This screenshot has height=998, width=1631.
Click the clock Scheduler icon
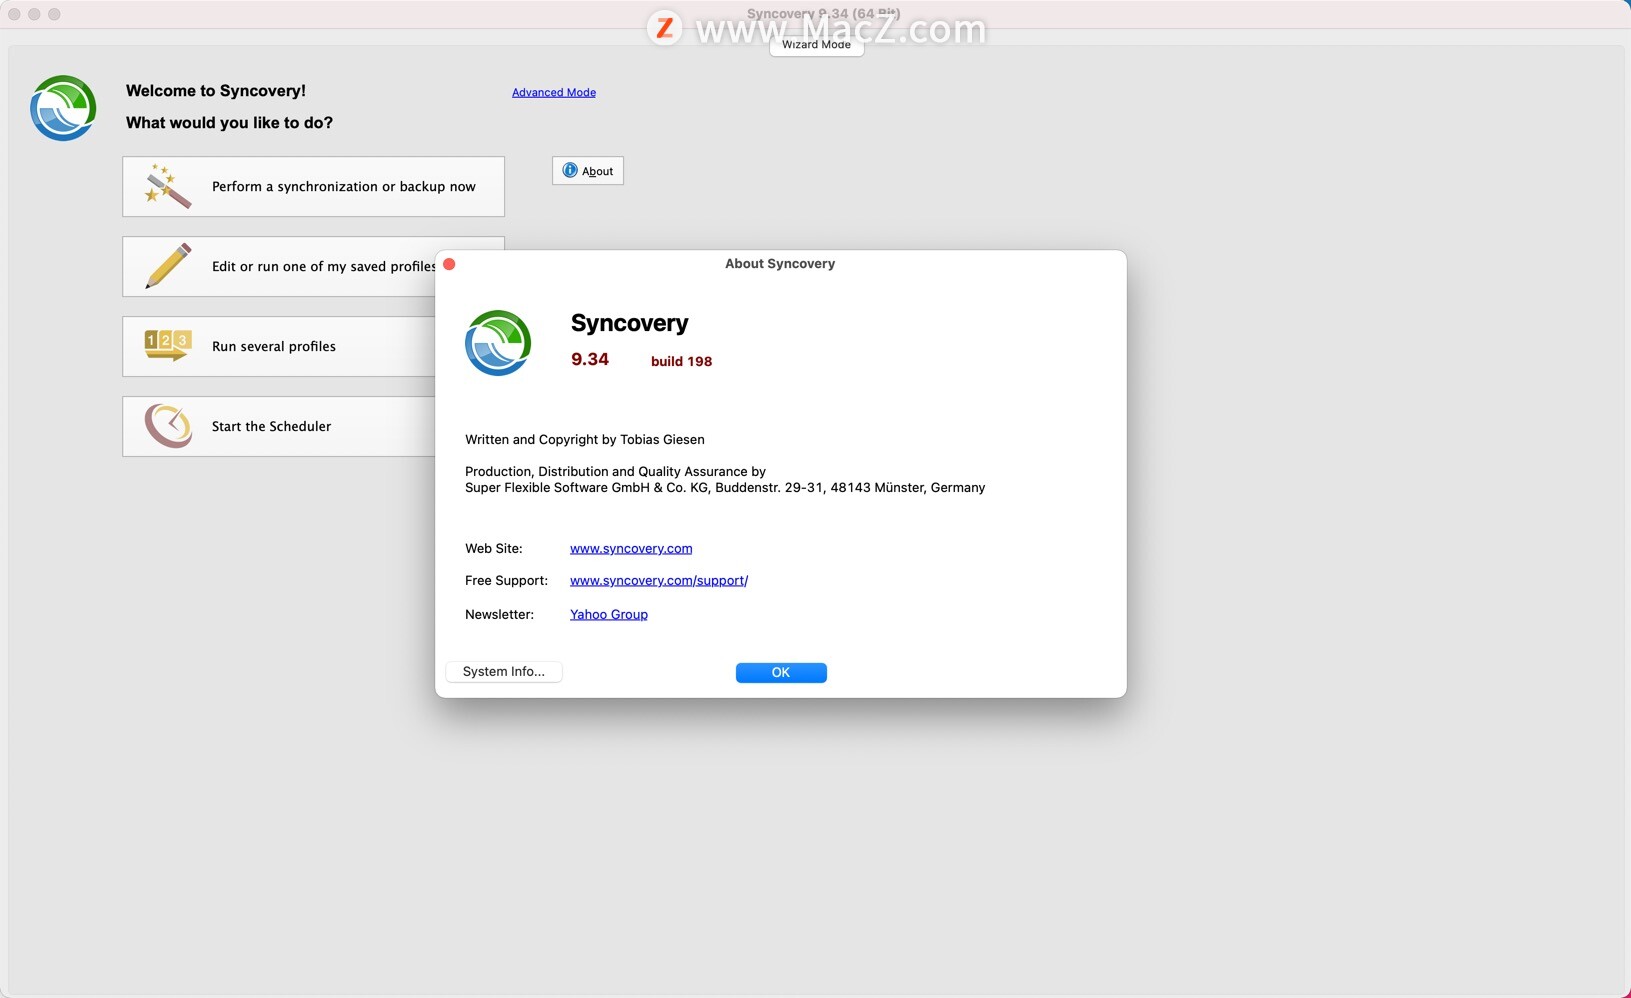167,426
